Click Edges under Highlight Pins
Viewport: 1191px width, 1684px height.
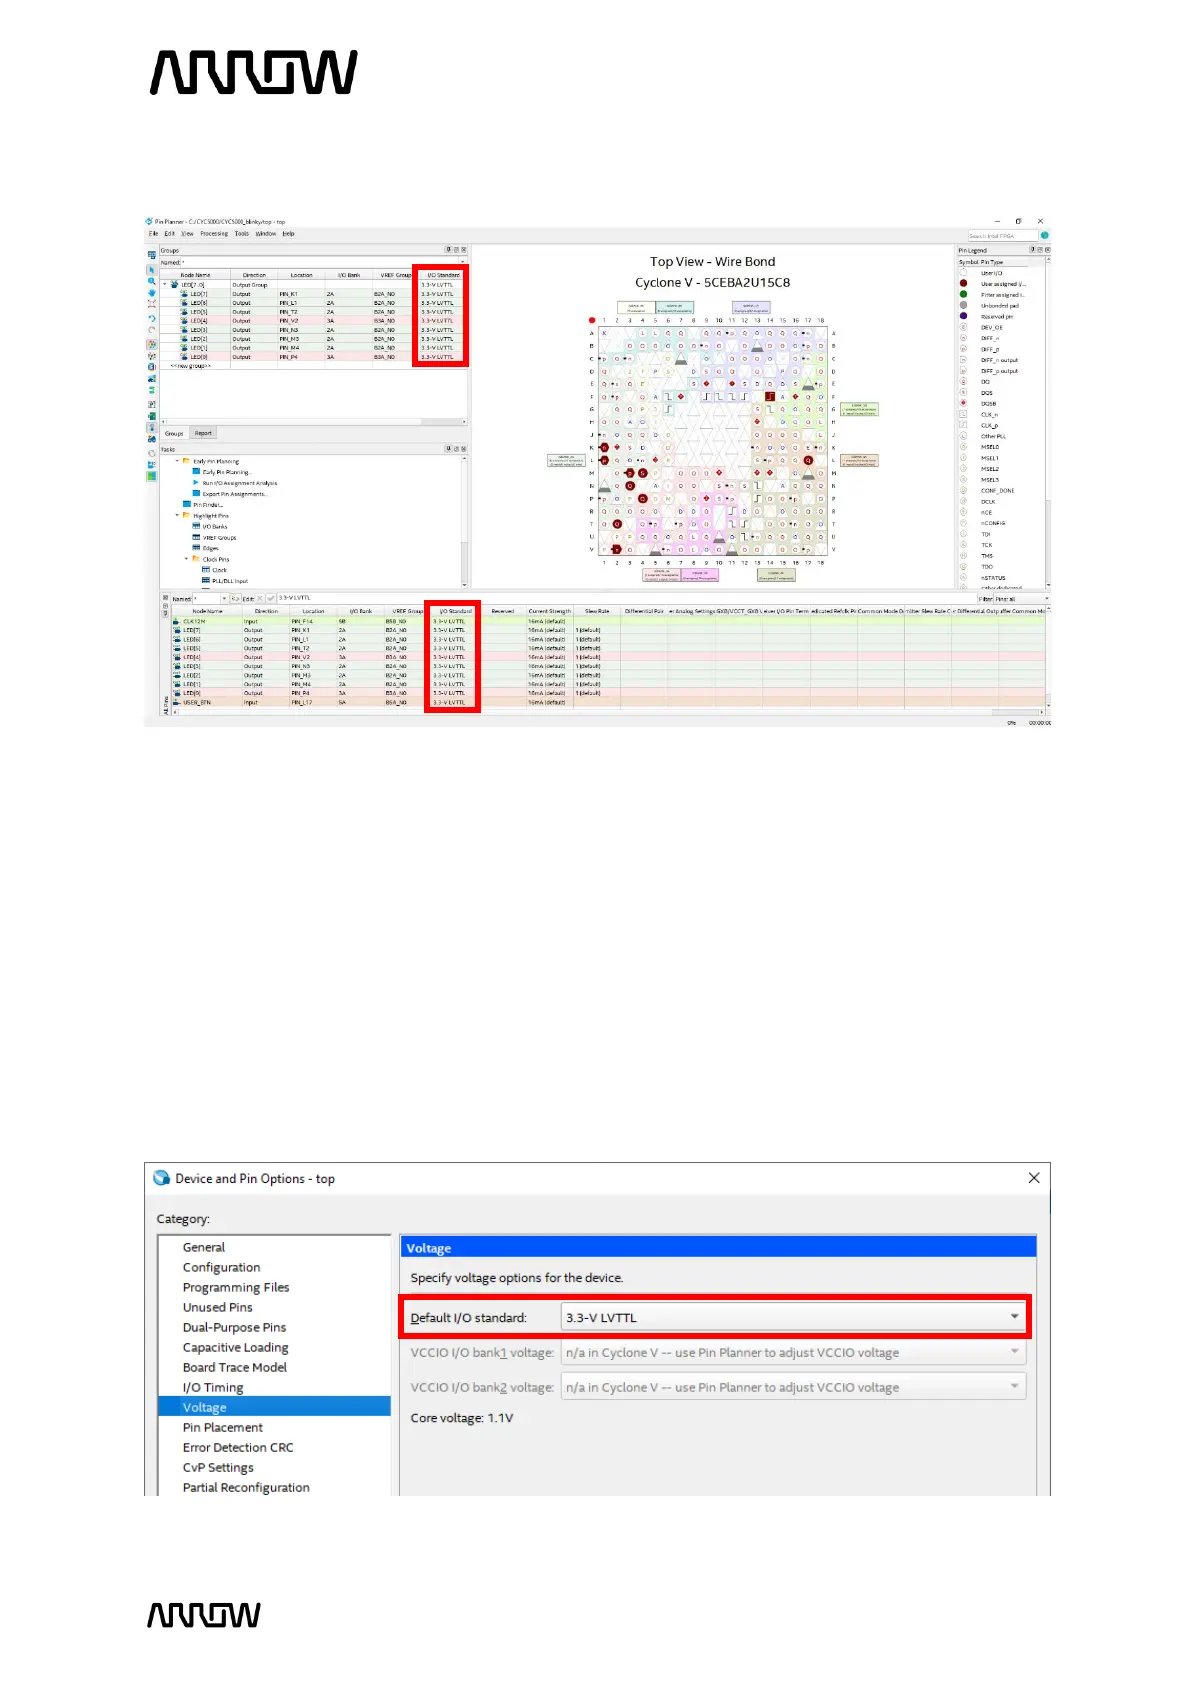(x=210, y=548)
